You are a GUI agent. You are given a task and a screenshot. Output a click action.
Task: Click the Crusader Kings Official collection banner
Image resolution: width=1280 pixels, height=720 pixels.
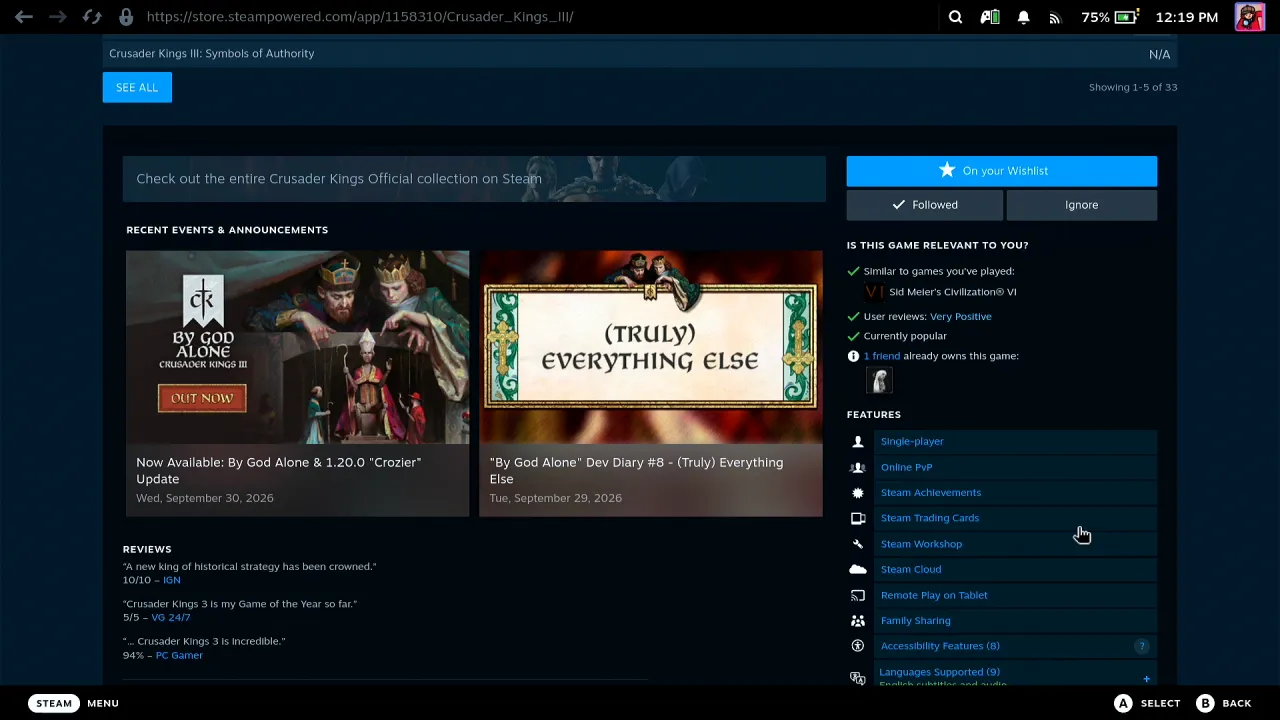tap(474, 178)
